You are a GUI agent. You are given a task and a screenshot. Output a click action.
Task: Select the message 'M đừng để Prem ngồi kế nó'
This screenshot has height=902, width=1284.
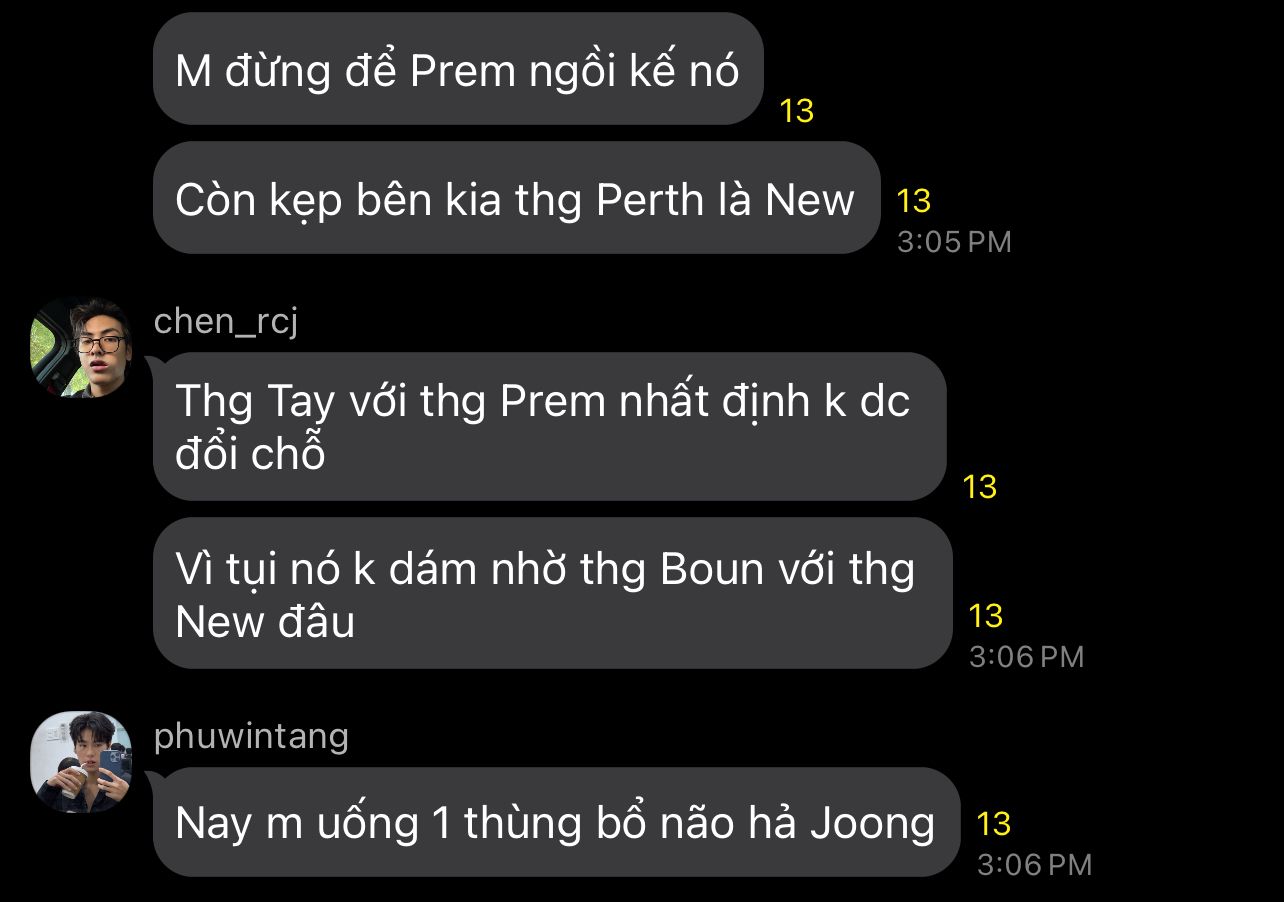coord(458,69)
